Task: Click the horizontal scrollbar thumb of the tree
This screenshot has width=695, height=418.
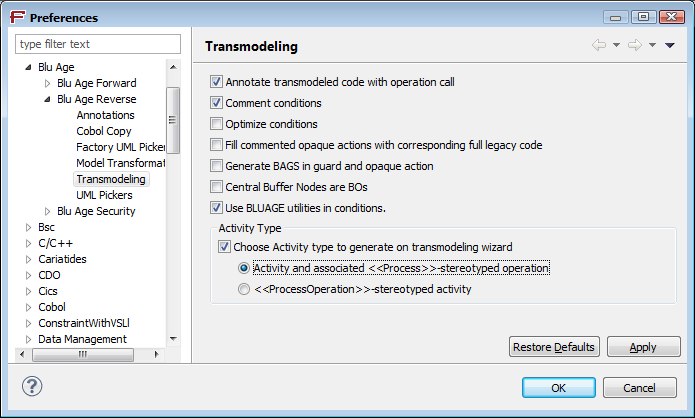Action: (83, 355)
